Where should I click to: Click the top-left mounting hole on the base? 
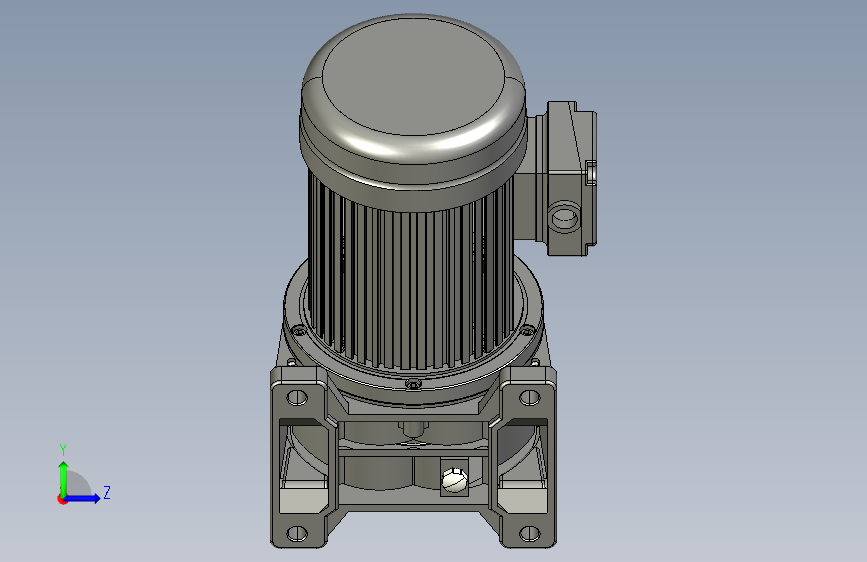(x=297, y=397)
